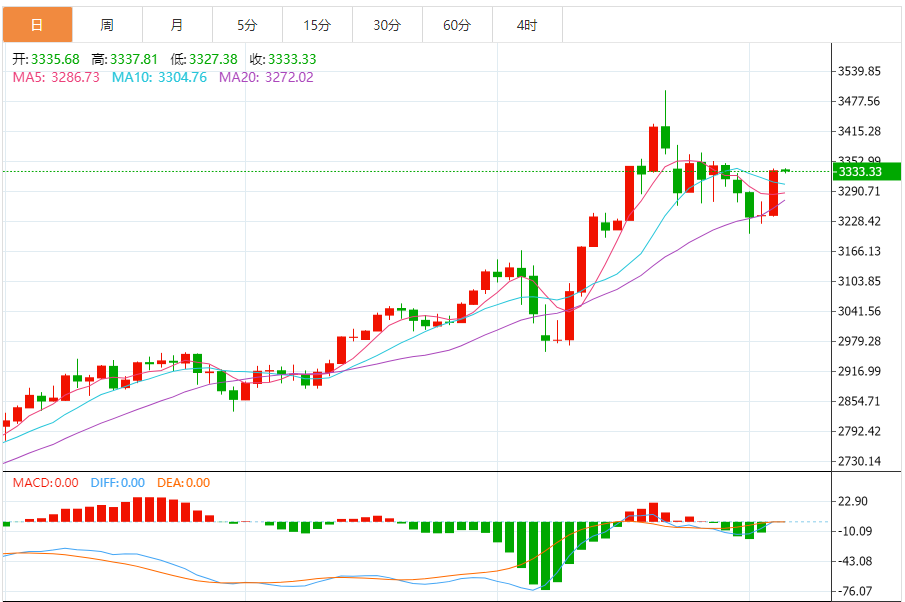
Task: Click the low price 3327.38
Action: tap(213, 59)
